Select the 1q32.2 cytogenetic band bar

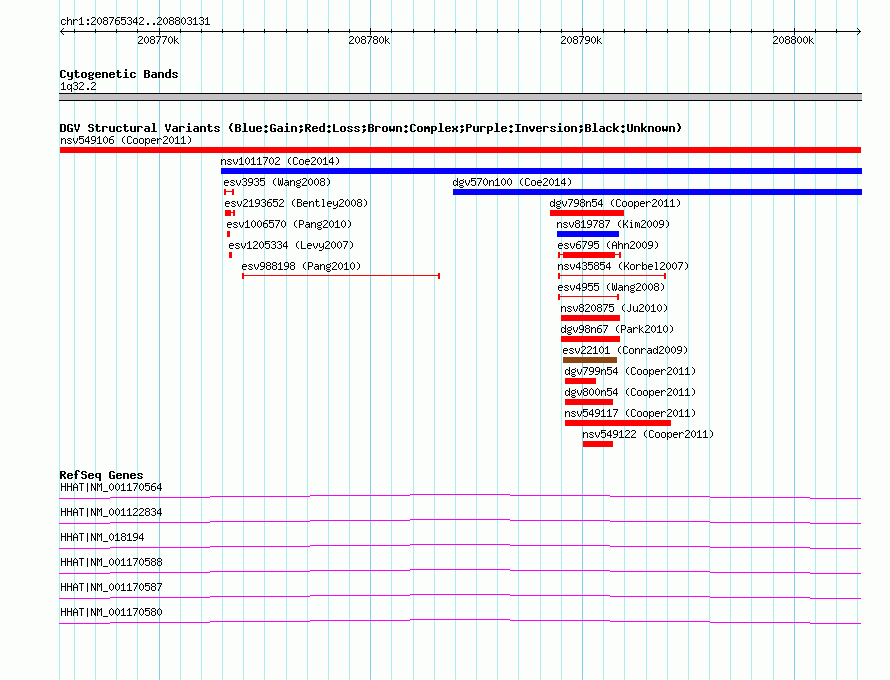click(460, 97)
